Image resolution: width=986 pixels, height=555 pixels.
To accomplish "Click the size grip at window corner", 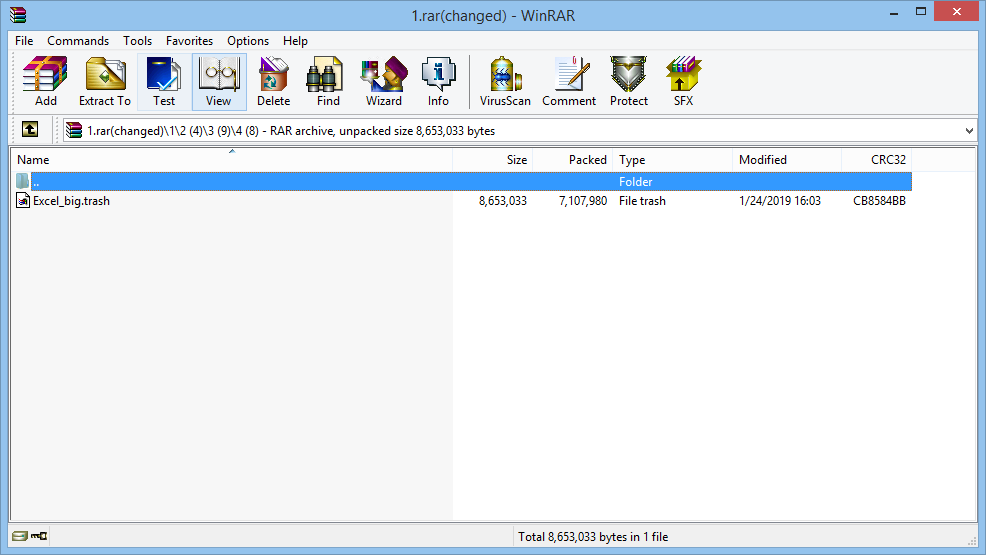I will click(972, 541).
